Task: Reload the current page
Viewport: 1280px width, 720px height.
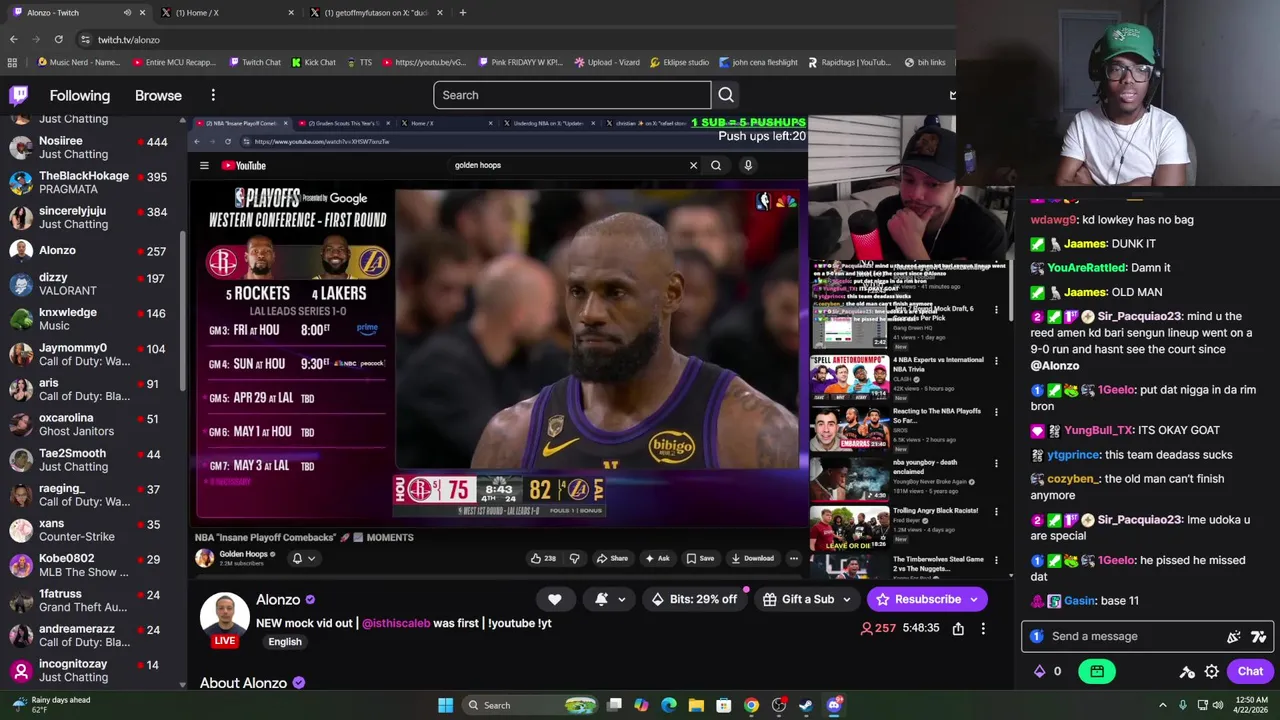Action: click(x=58, y=39)
